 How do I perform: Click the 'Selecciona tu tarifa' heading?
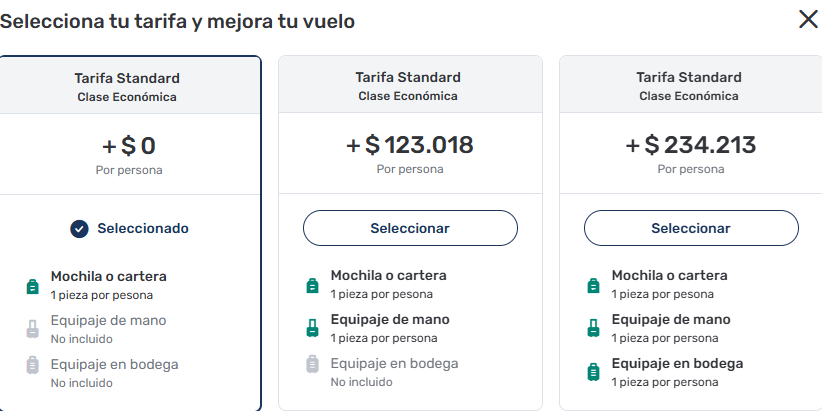coord(177,20)
